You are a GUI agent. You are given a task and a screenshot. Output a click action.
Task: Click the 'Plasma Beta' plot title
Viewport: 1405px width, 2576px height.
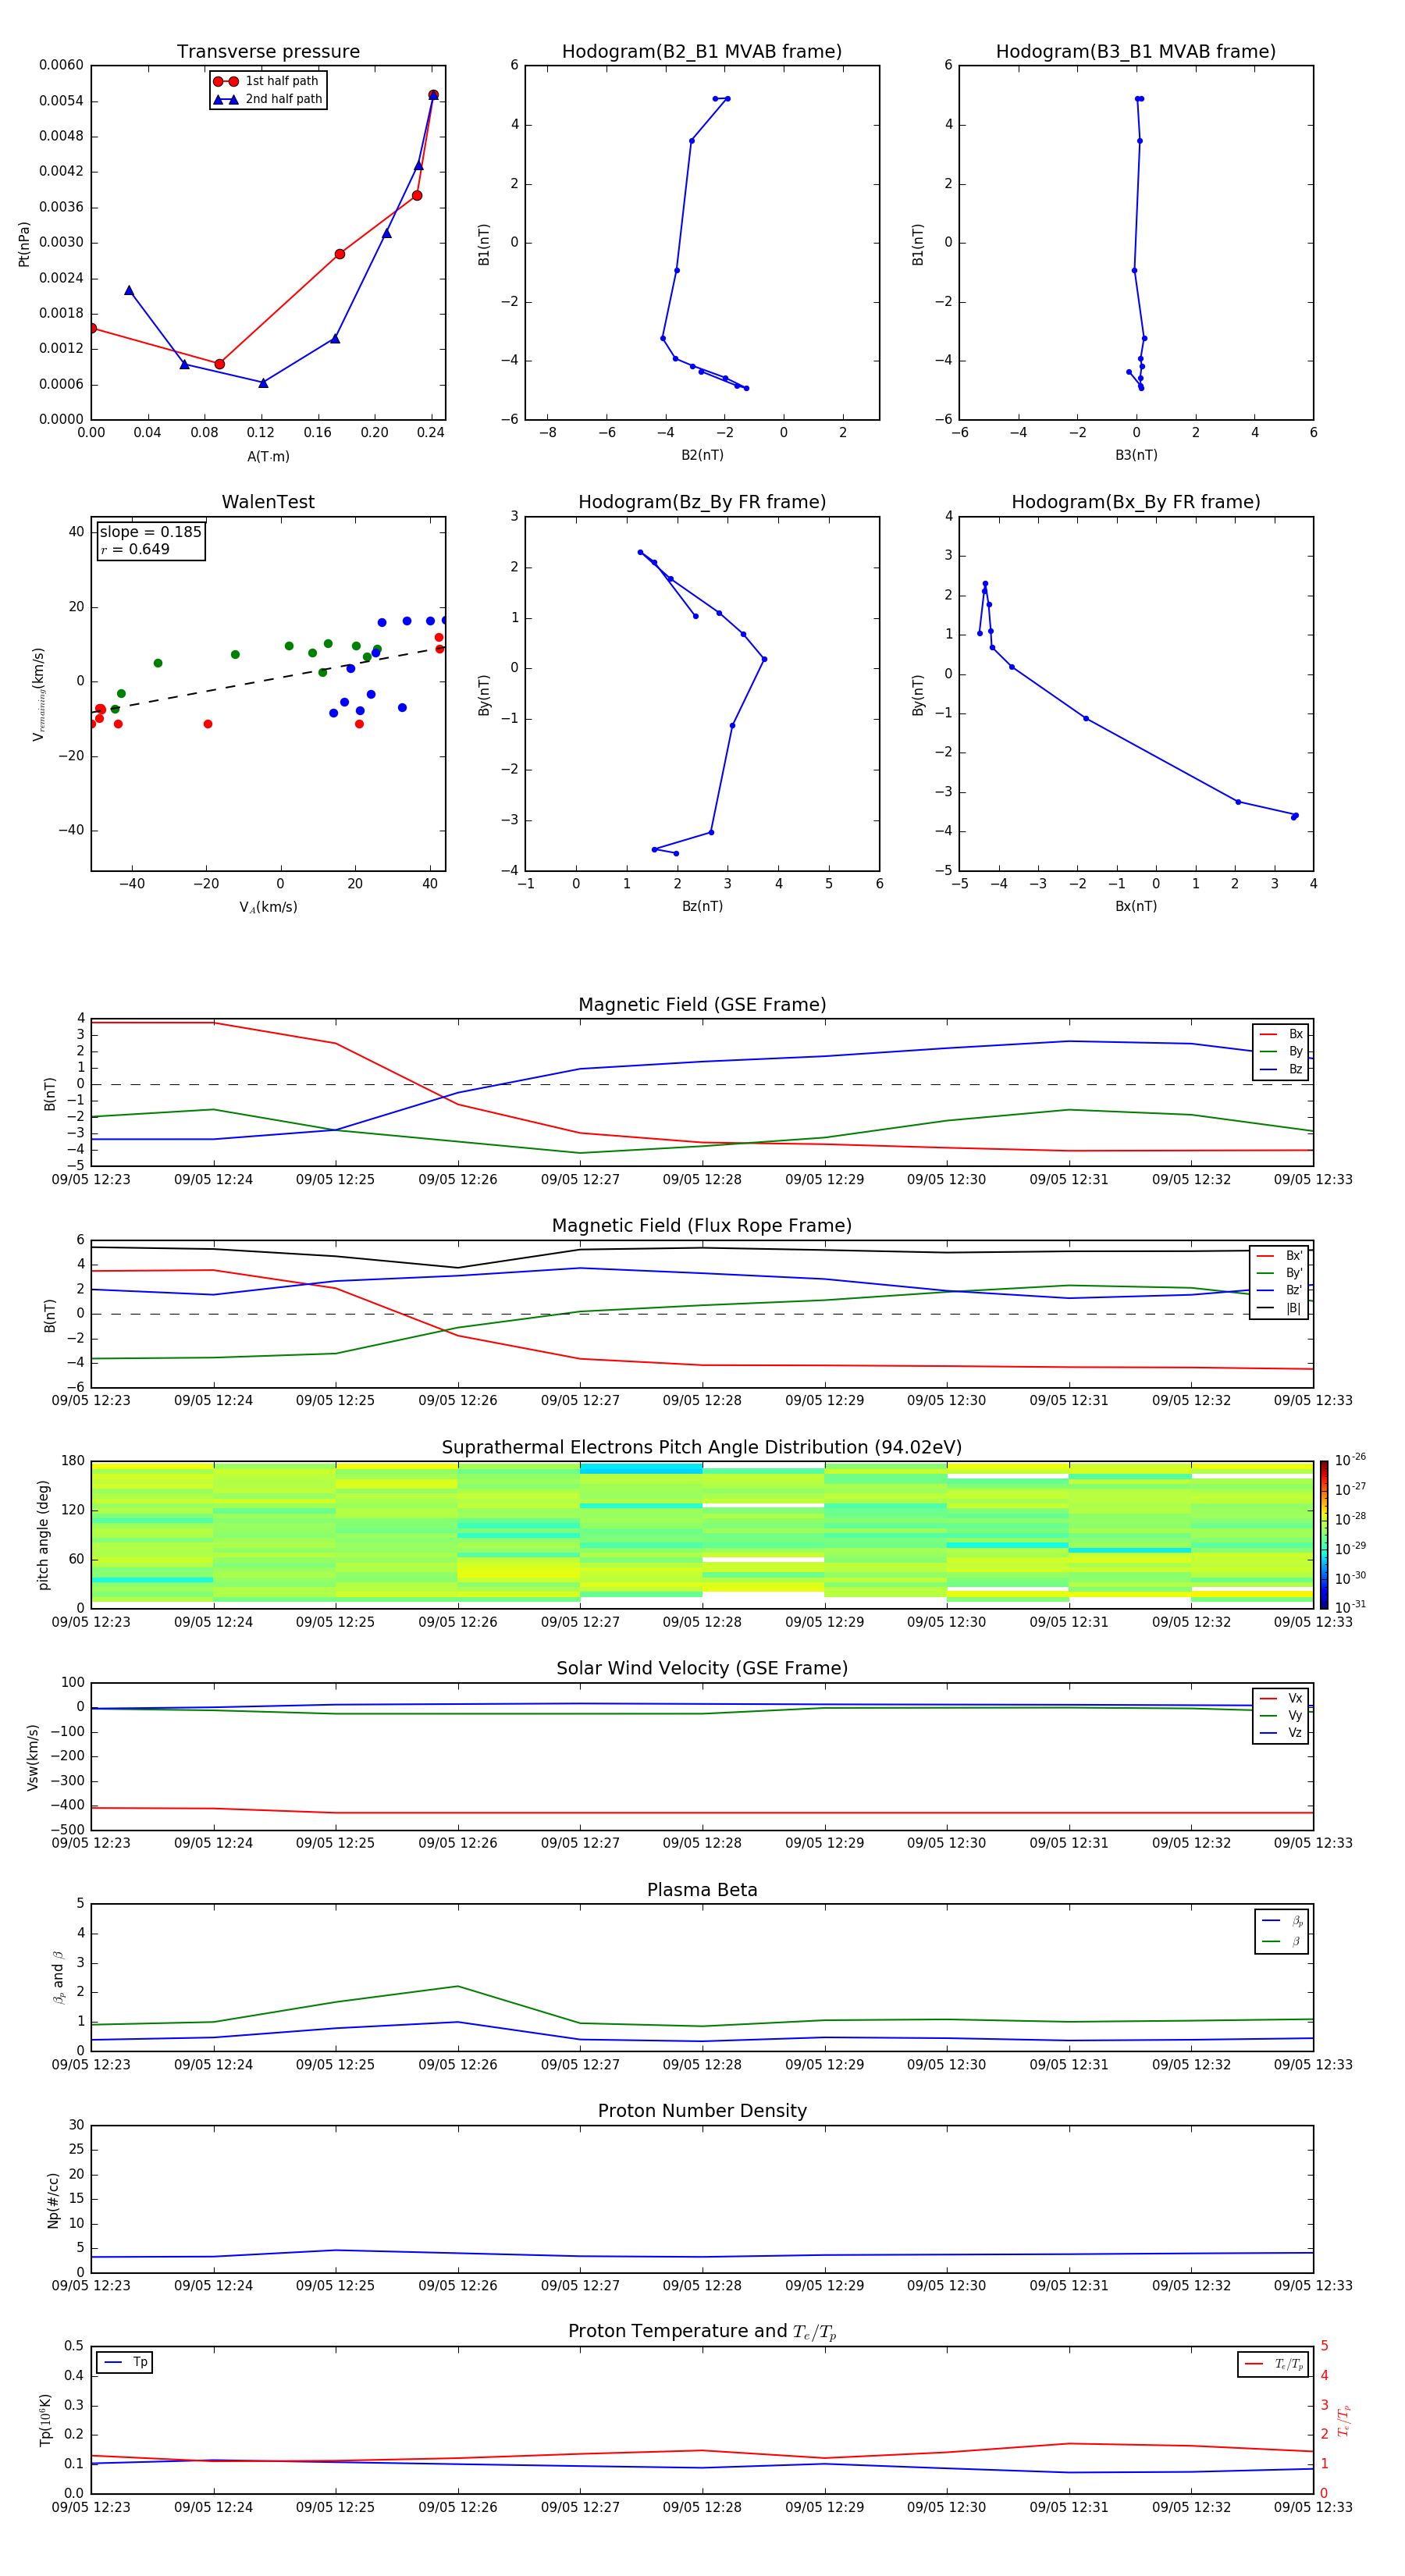702,1890
